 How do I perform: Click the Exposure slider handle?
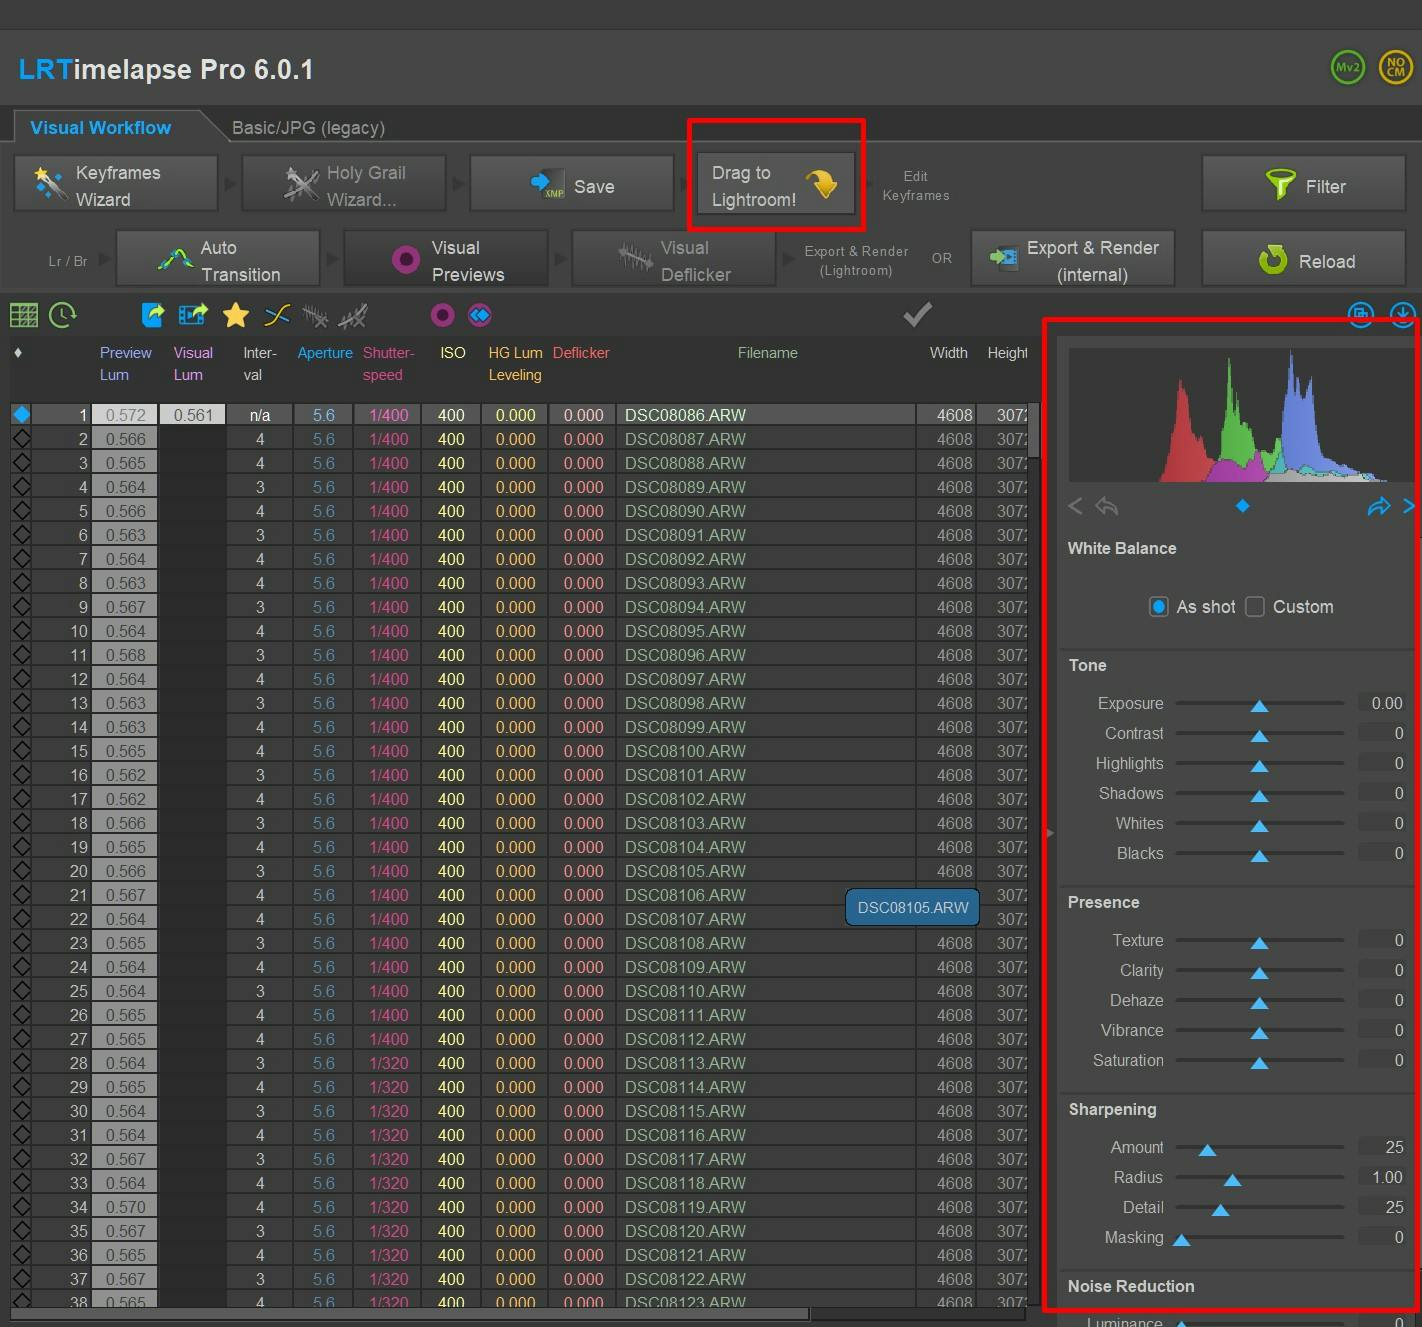click(x=1260, y=706)
